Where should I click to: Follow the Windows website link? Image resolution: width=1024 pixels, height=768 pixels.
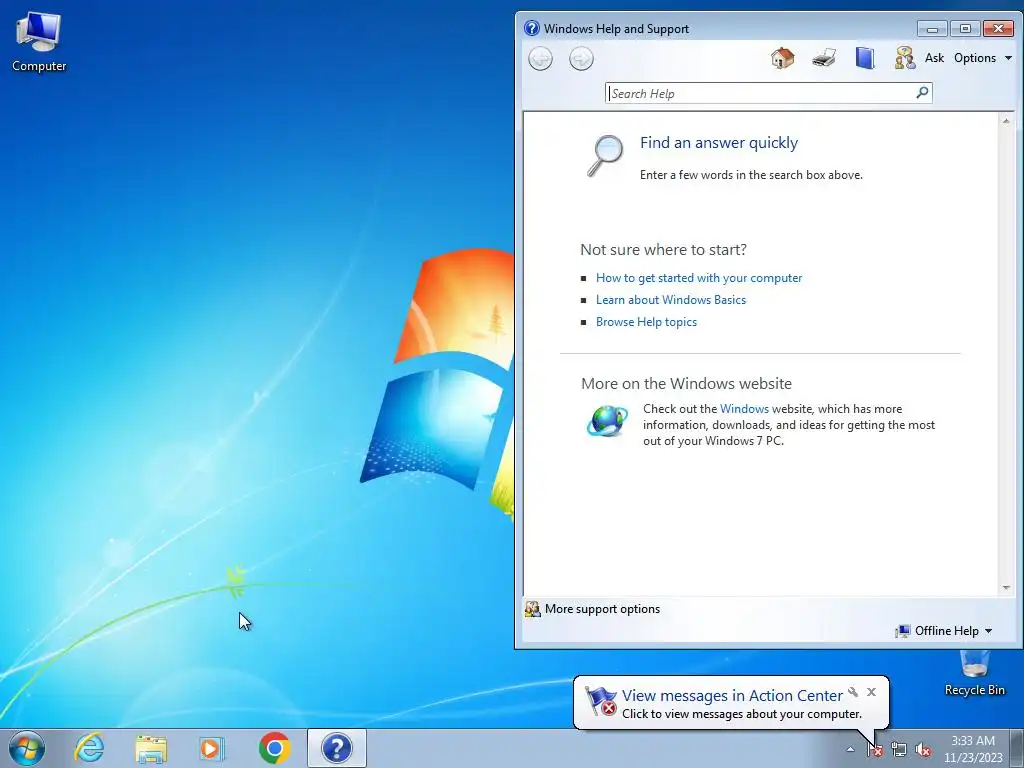pyautogui.click(x=744, y=409)
